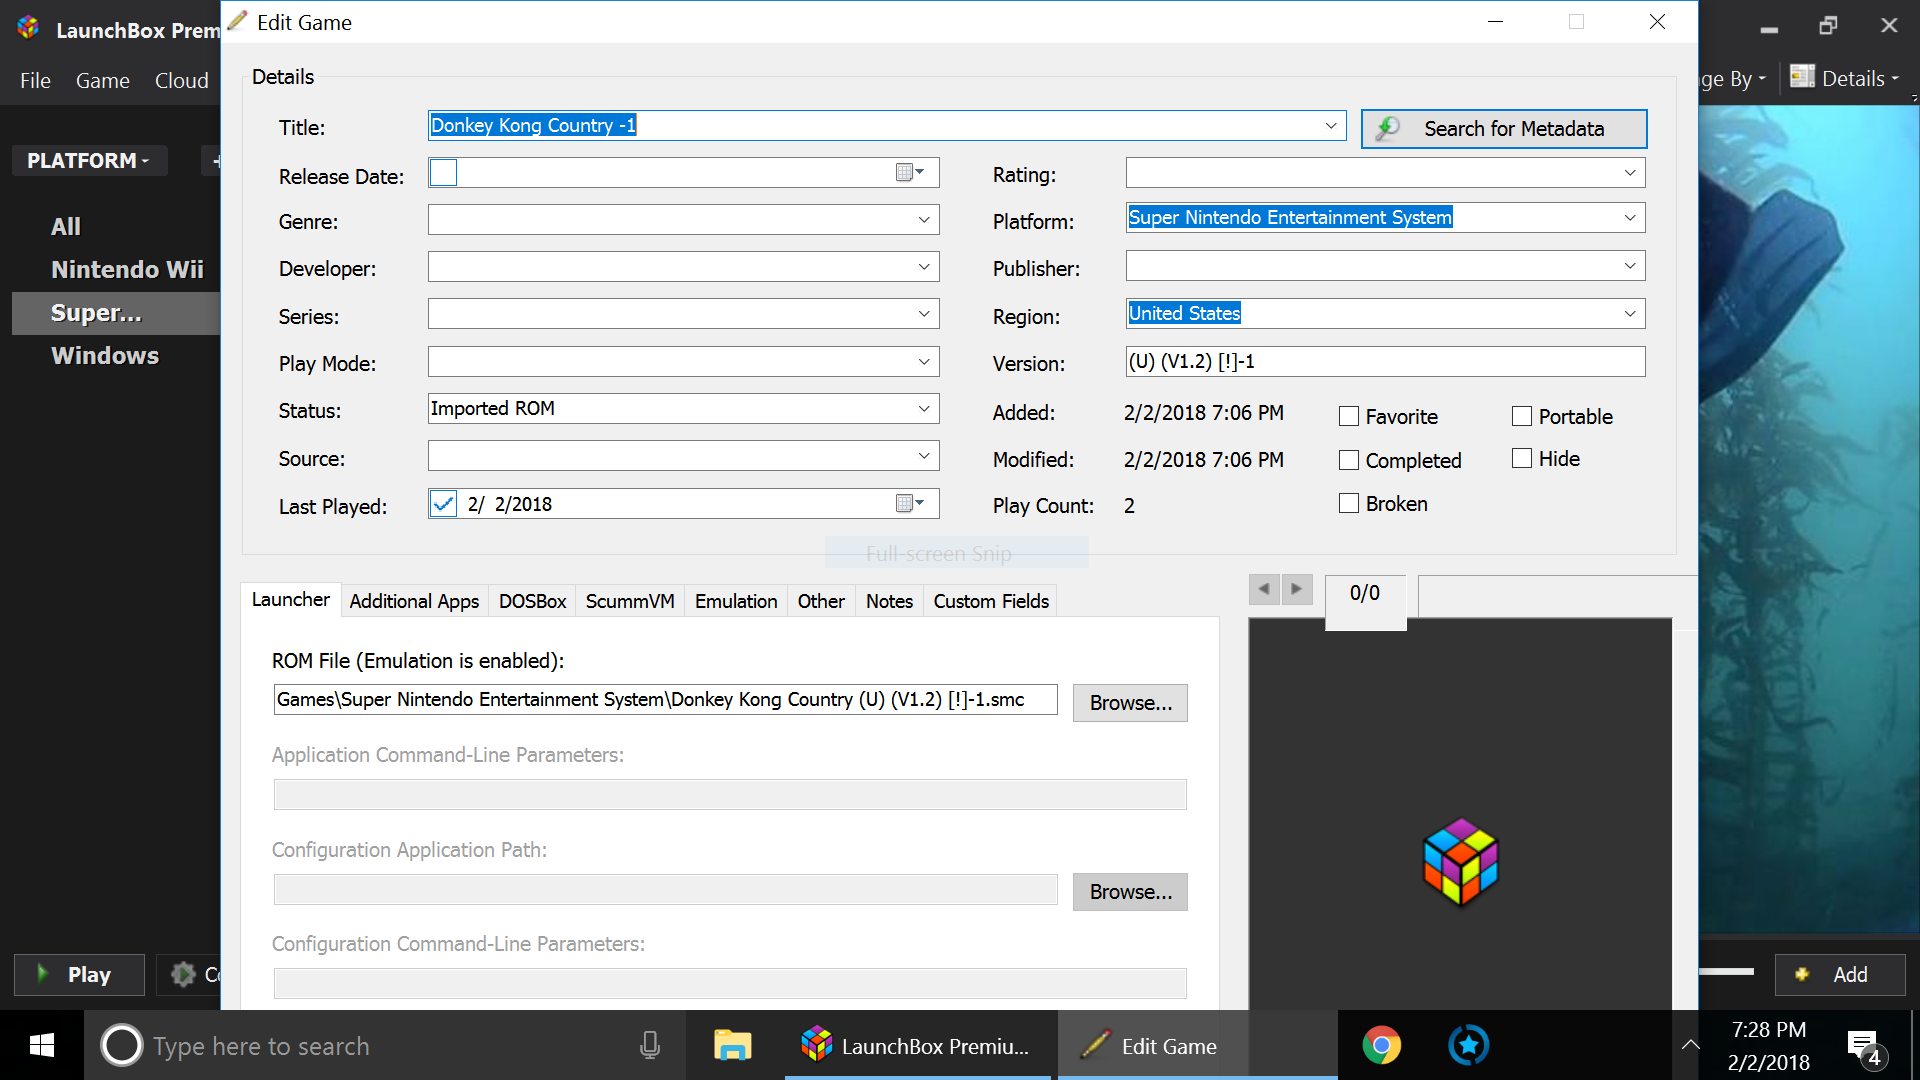Screen dimensions: 1920x1080
Task: Click the microphone icon in search box
Action: point(650,1046)
